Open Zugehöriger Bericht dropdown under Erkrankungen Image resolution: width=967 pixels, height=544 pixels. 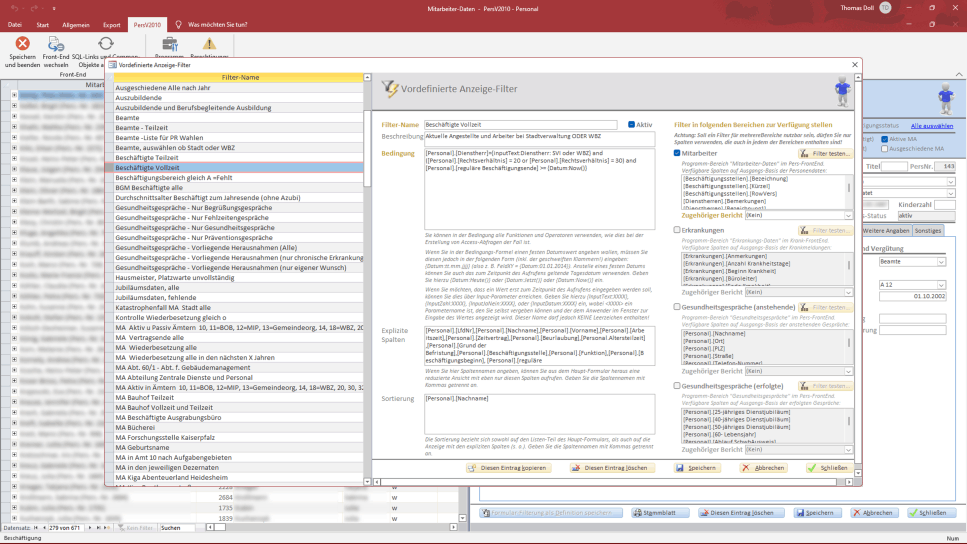pos(848,291)
